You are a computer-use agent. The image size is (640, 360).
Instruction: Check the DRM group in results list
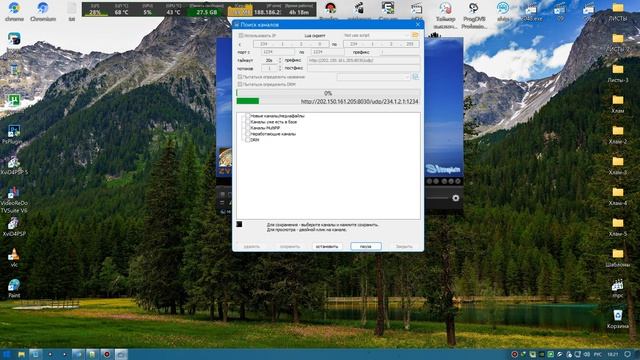[247, 140]
